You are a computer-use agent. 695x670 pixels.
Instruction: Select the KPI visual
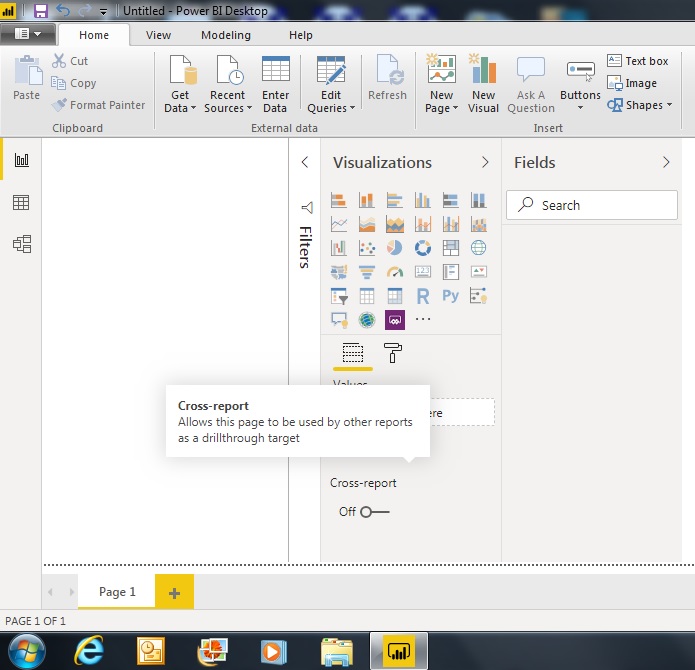click(x=478, y=272)
